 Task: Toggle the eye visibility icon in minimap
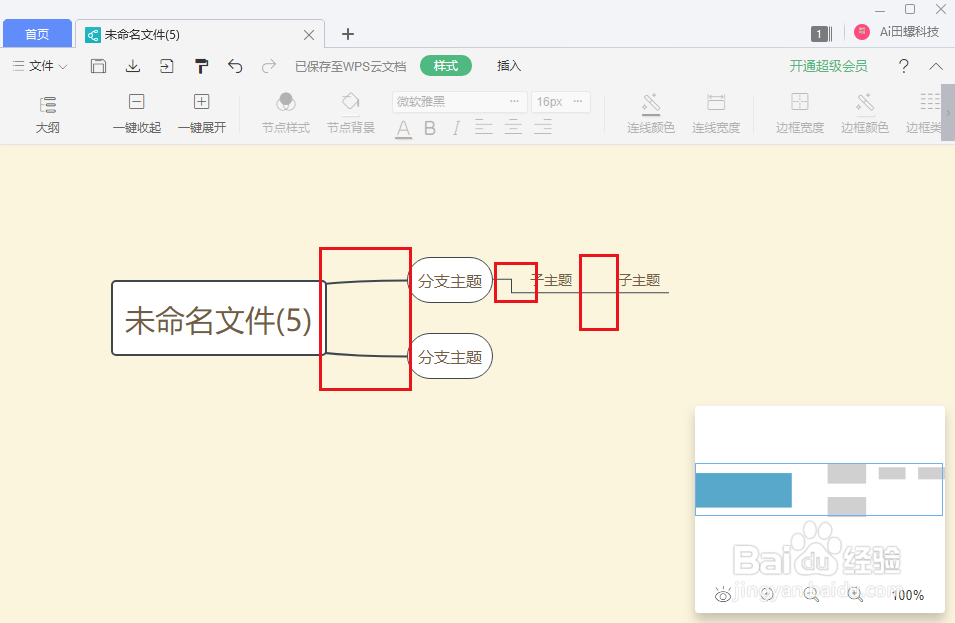(722, 595)
